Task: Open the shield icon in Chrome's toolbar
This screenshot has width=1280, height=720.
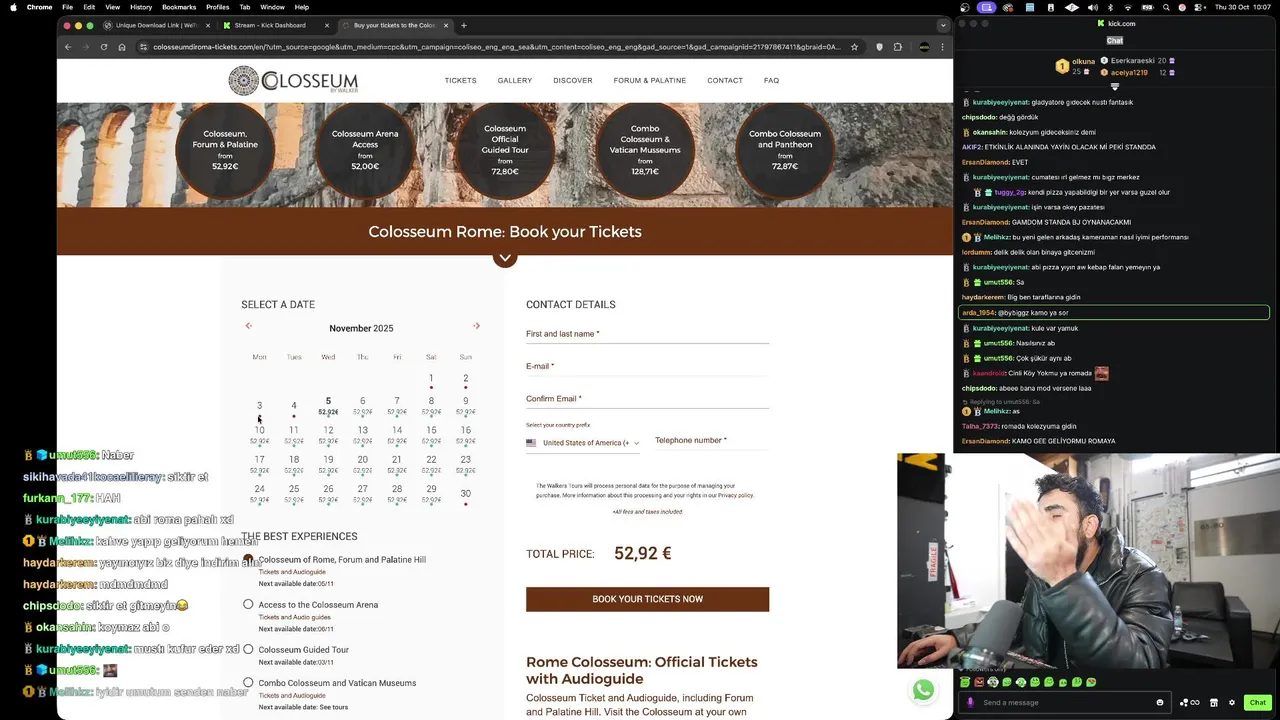Action: [879, 47]
